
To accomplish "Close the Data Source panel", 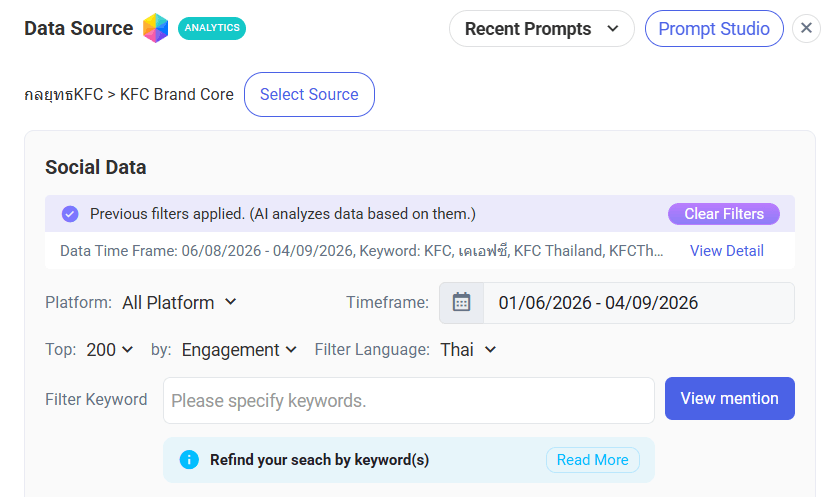I will 807,28.
